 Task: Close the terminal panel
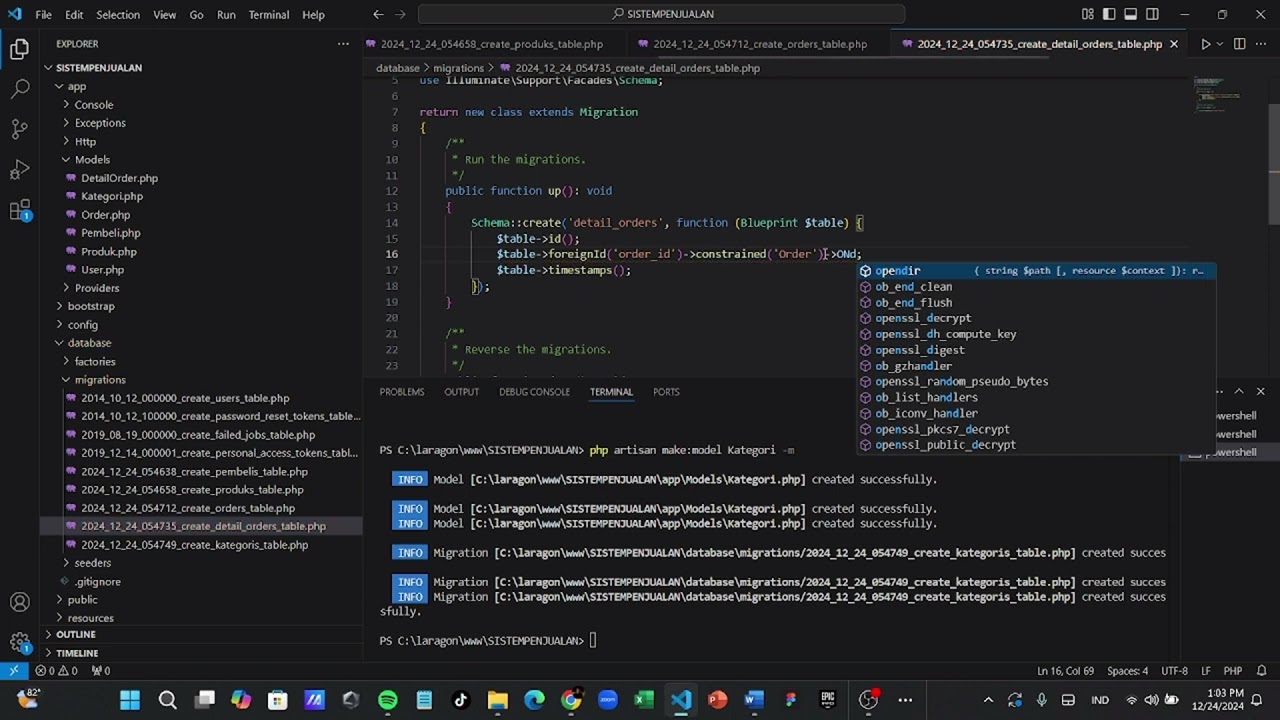click(x=1260, y=391)
